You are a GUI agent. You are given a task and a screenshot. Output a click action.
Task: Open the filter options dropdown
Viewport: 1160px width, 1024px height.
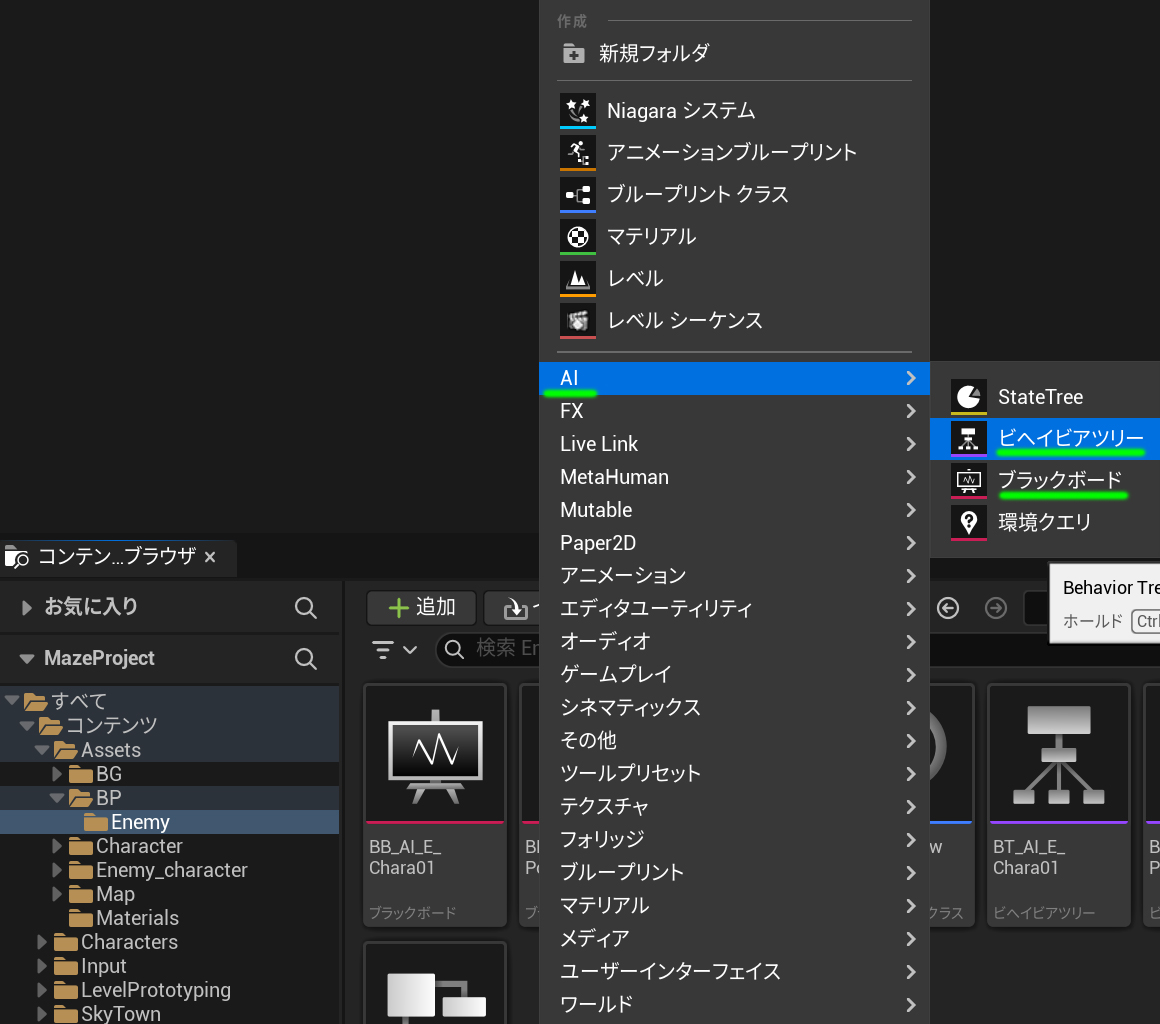pos(395,649)
